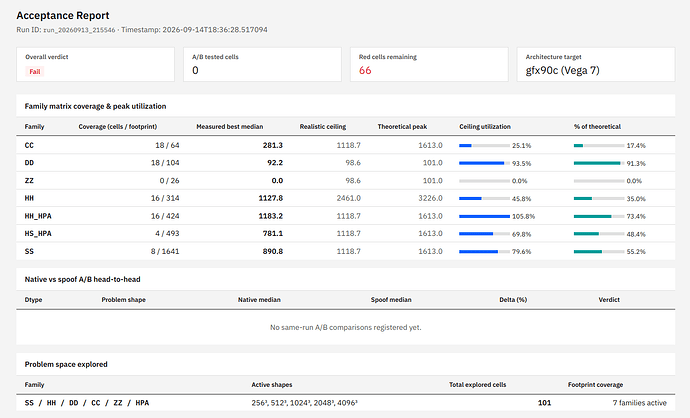Click the active shapes list 256³ to 4096³
This screenshot has height=418, width=690.
click(x=305, y=403)
